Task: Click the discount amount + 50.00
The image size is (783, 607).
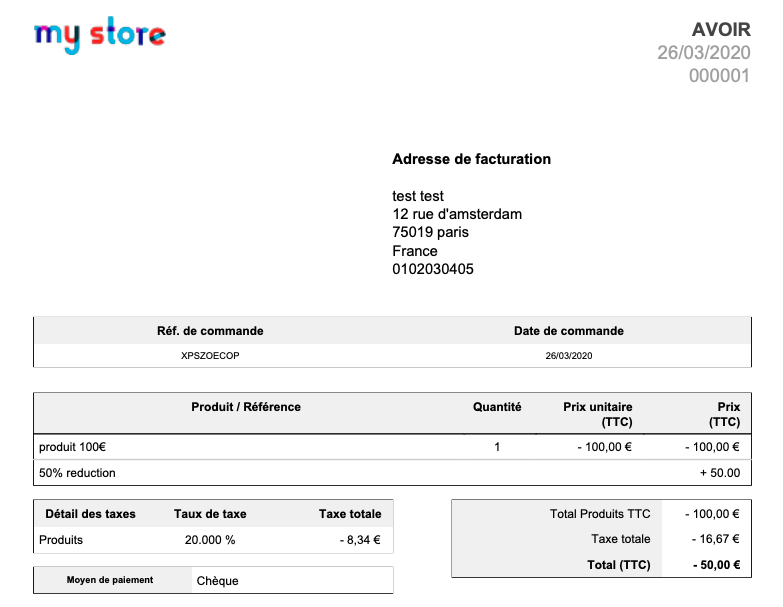Action: click(720, 473)
